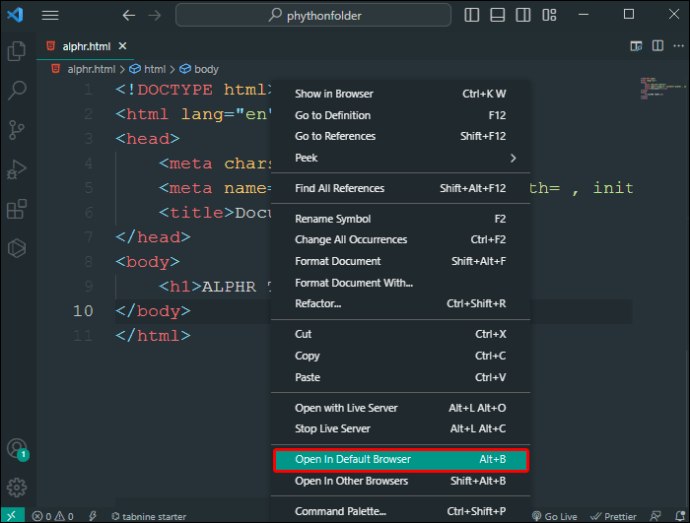Toggle primary side bar layout icon
The width and height of the screenshot is (690, 523).
[x=472, y=15]
